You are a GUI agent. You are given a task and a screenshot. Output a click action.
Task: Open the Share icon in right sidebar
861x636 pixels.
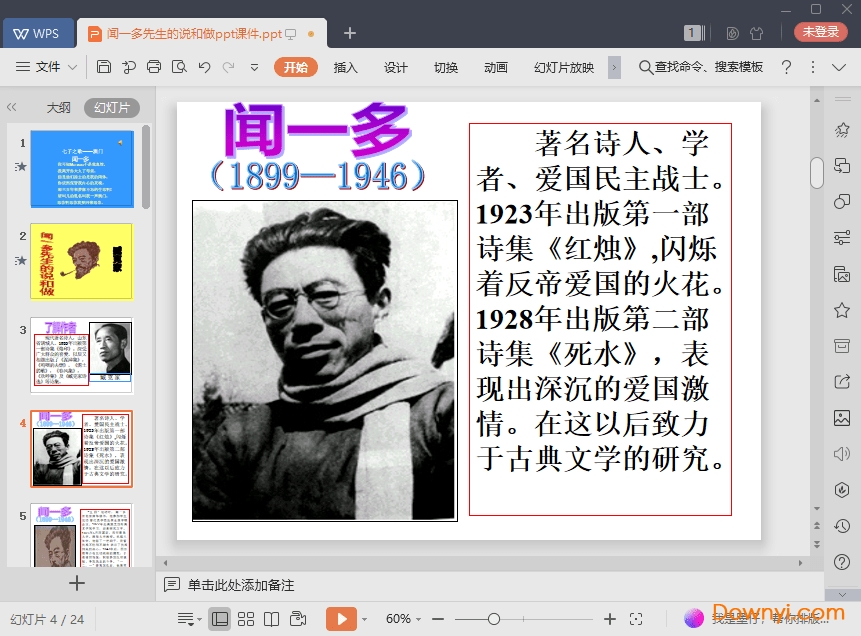point(842,381)
